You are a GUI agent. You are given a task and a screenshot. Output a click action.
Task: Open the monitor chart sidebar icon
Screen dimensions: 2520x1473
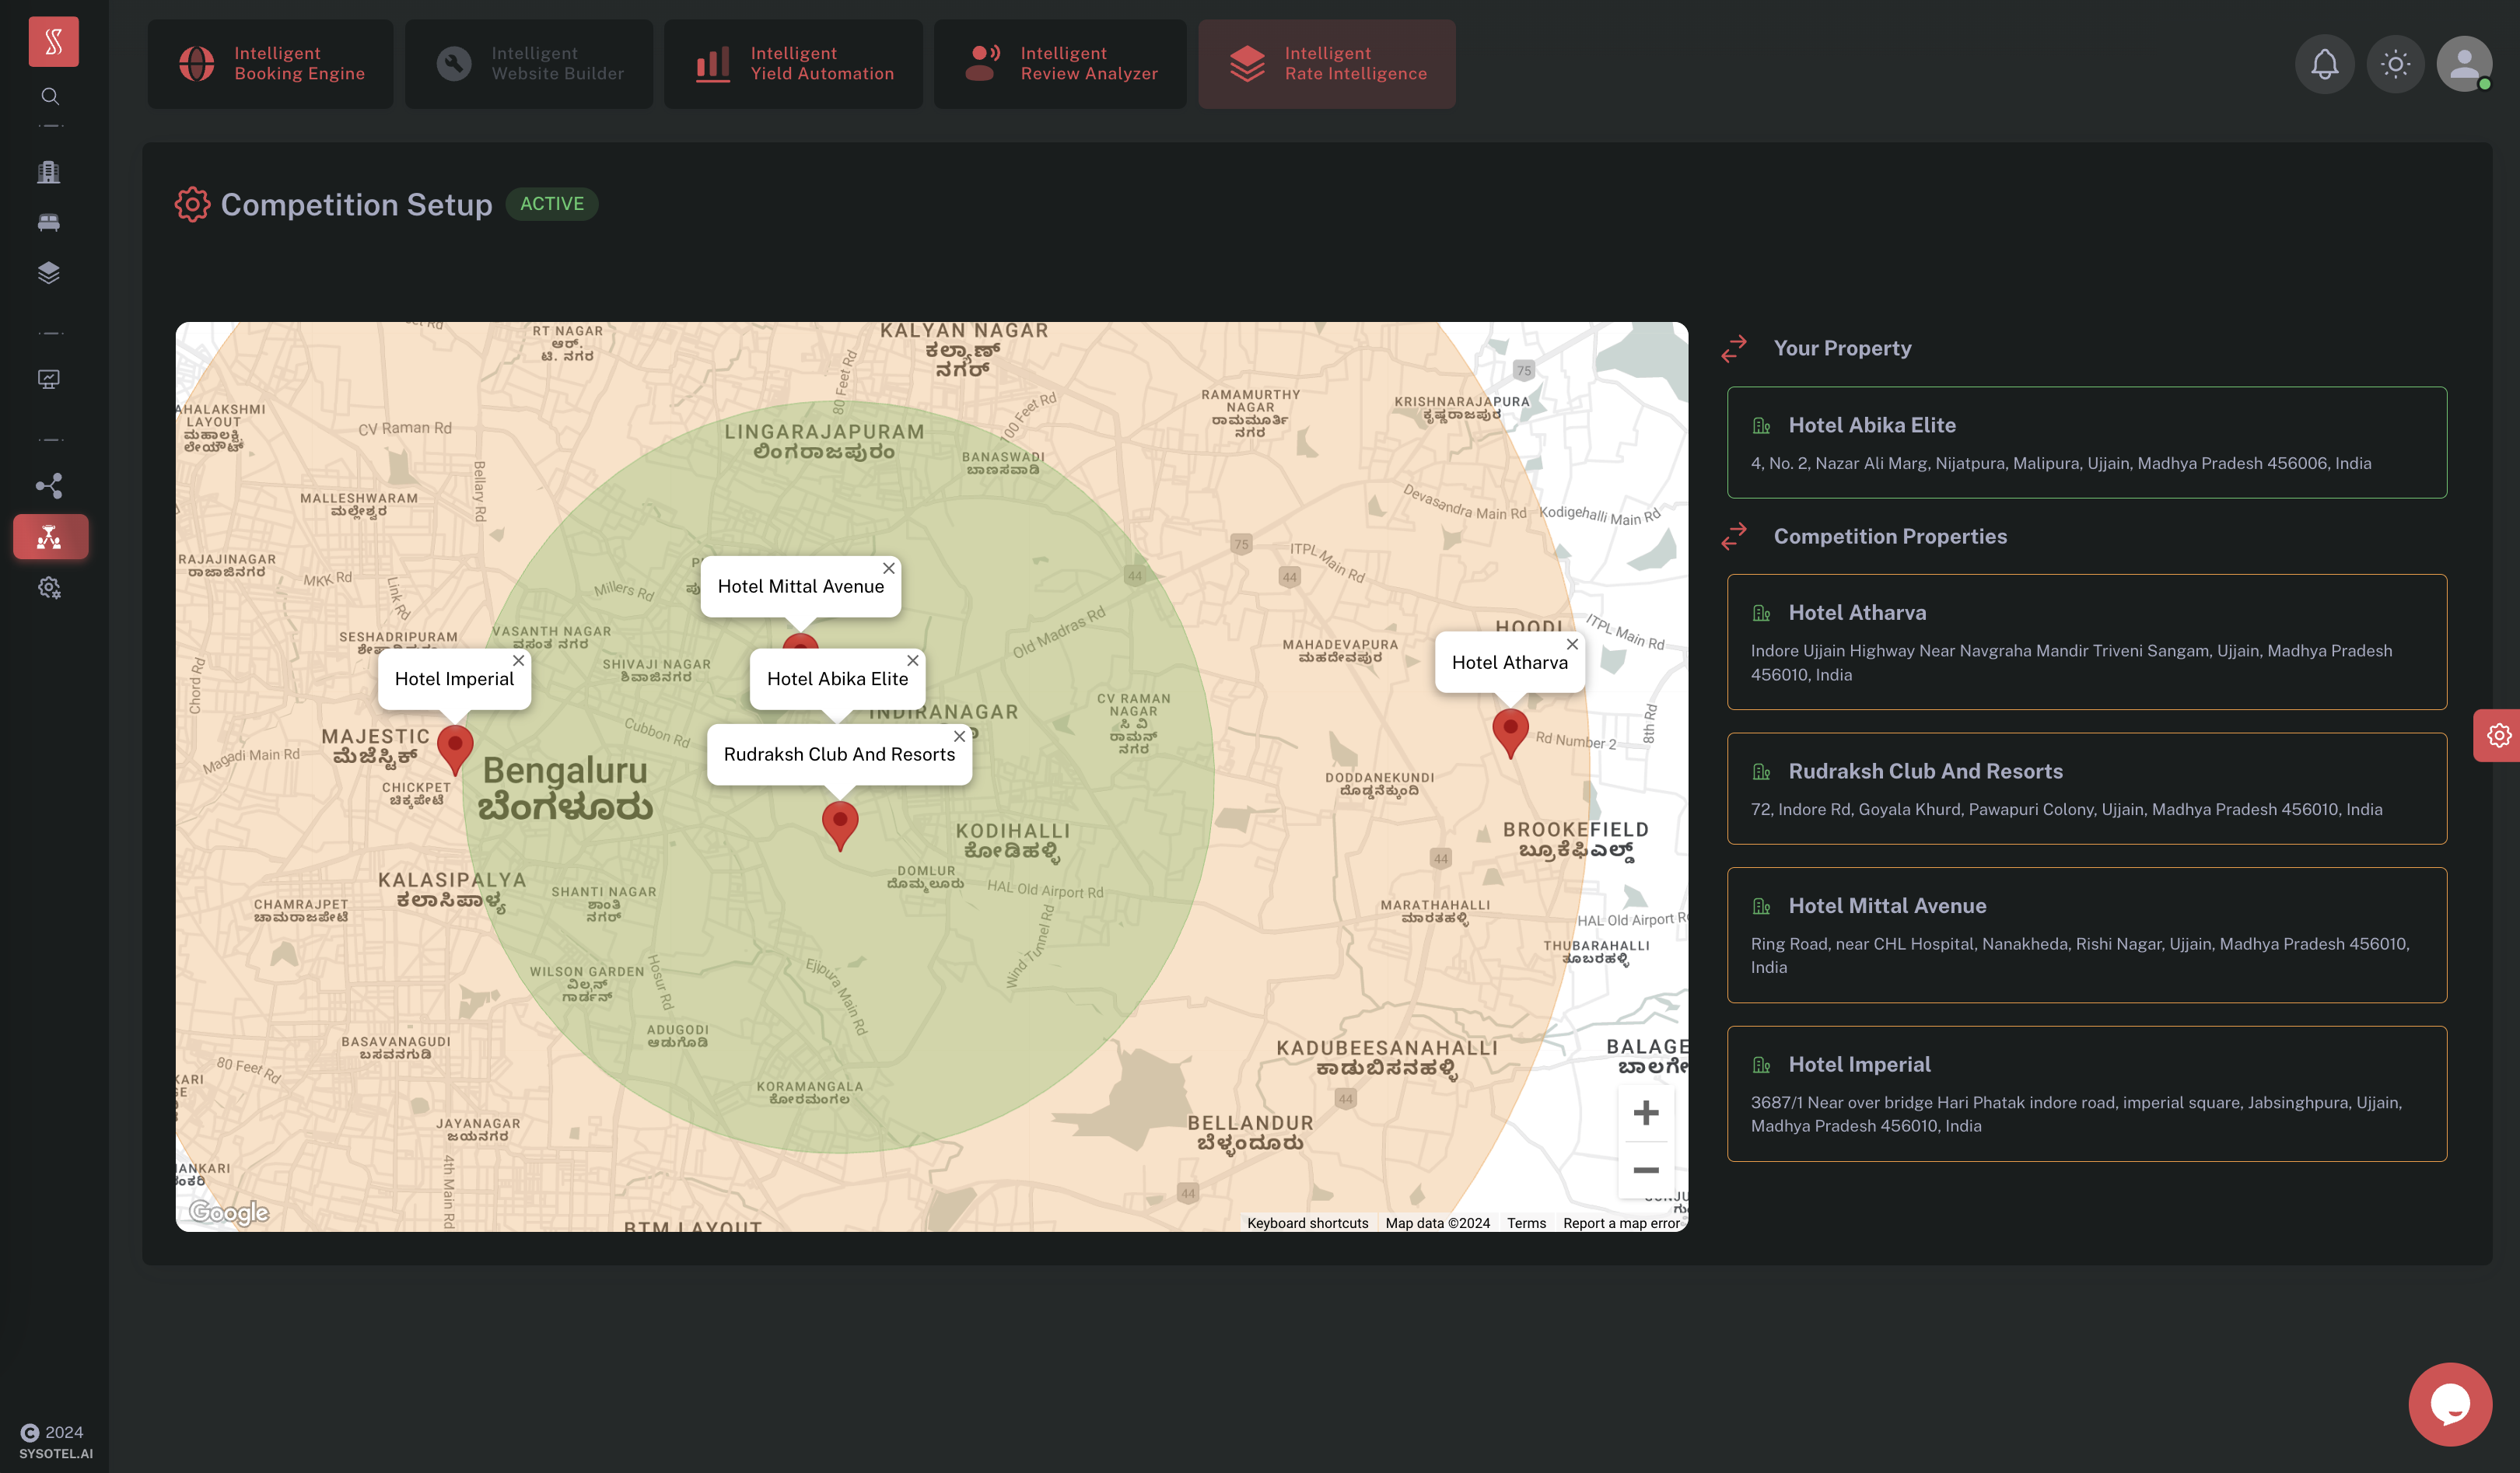[49, 379]
